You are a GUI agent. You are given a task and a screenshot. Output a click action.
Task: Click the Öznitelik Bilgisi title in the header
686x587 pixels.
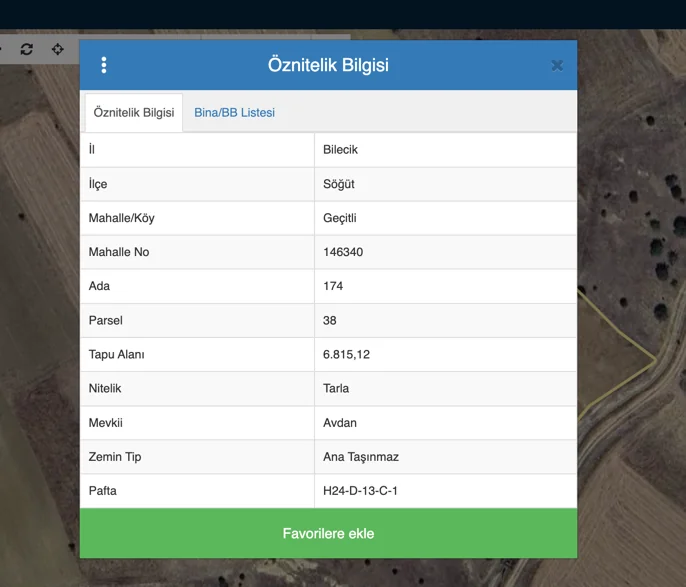[x=328, y=65]
